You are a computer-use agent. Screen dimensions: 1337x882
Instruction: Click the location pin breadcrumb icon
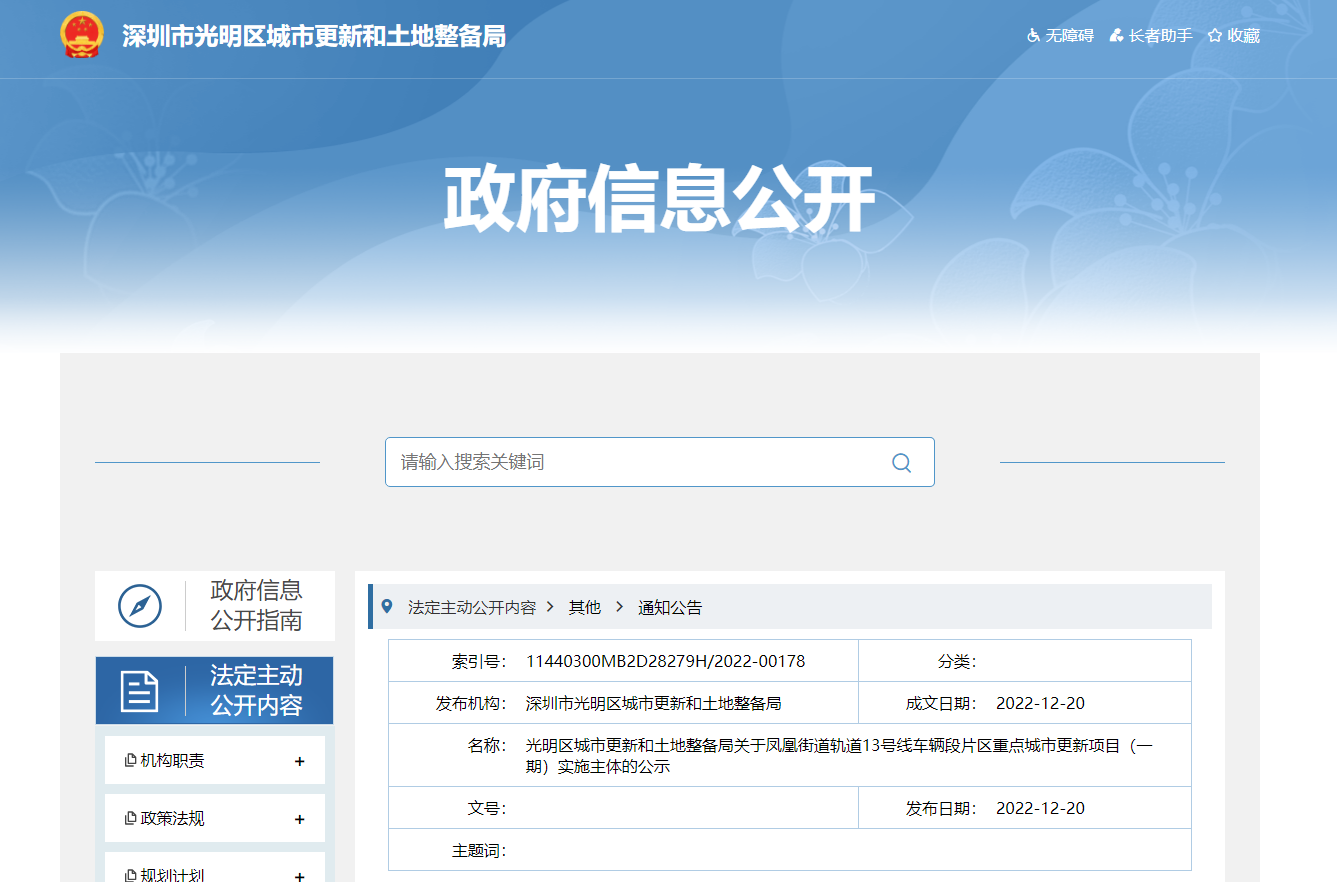[387, 606]
